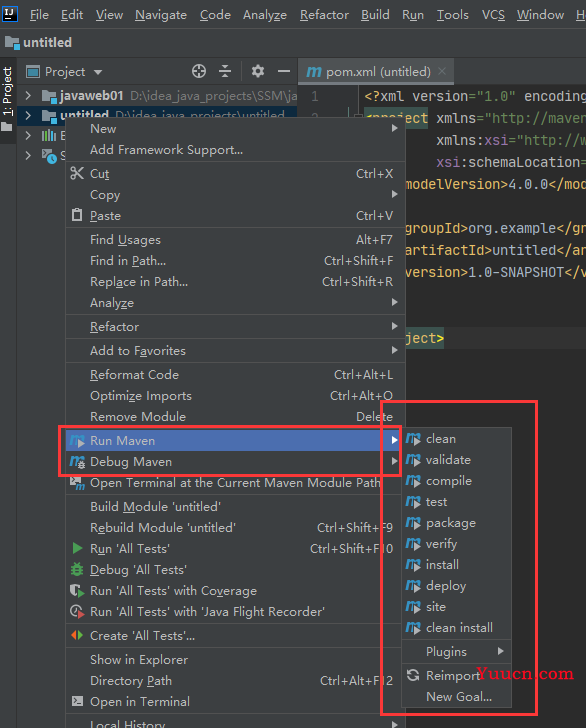Run the Maven install goal

point(456,565)
